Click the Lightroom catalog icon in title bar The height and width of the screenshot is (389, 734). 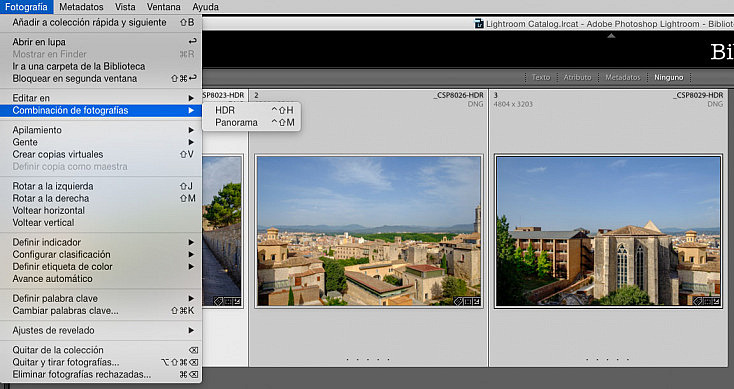click(x=478, y=23)
